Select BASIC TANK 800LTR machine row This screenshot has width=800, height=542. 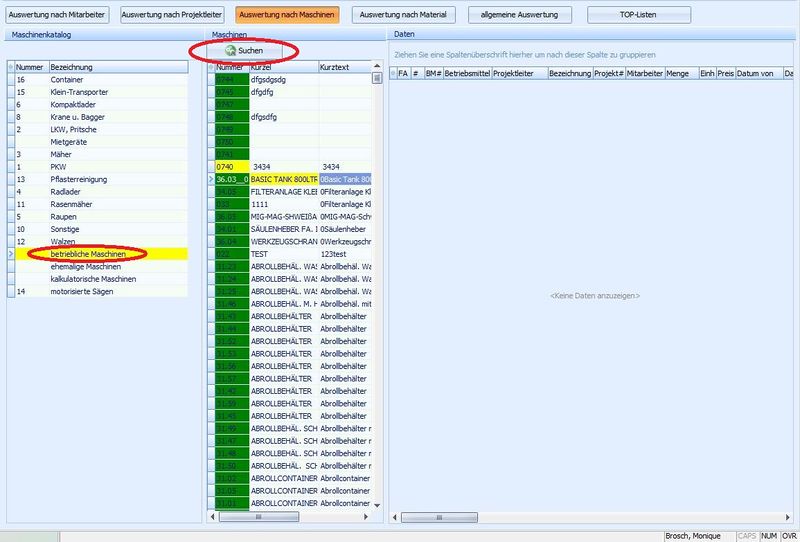pos(290,179)
